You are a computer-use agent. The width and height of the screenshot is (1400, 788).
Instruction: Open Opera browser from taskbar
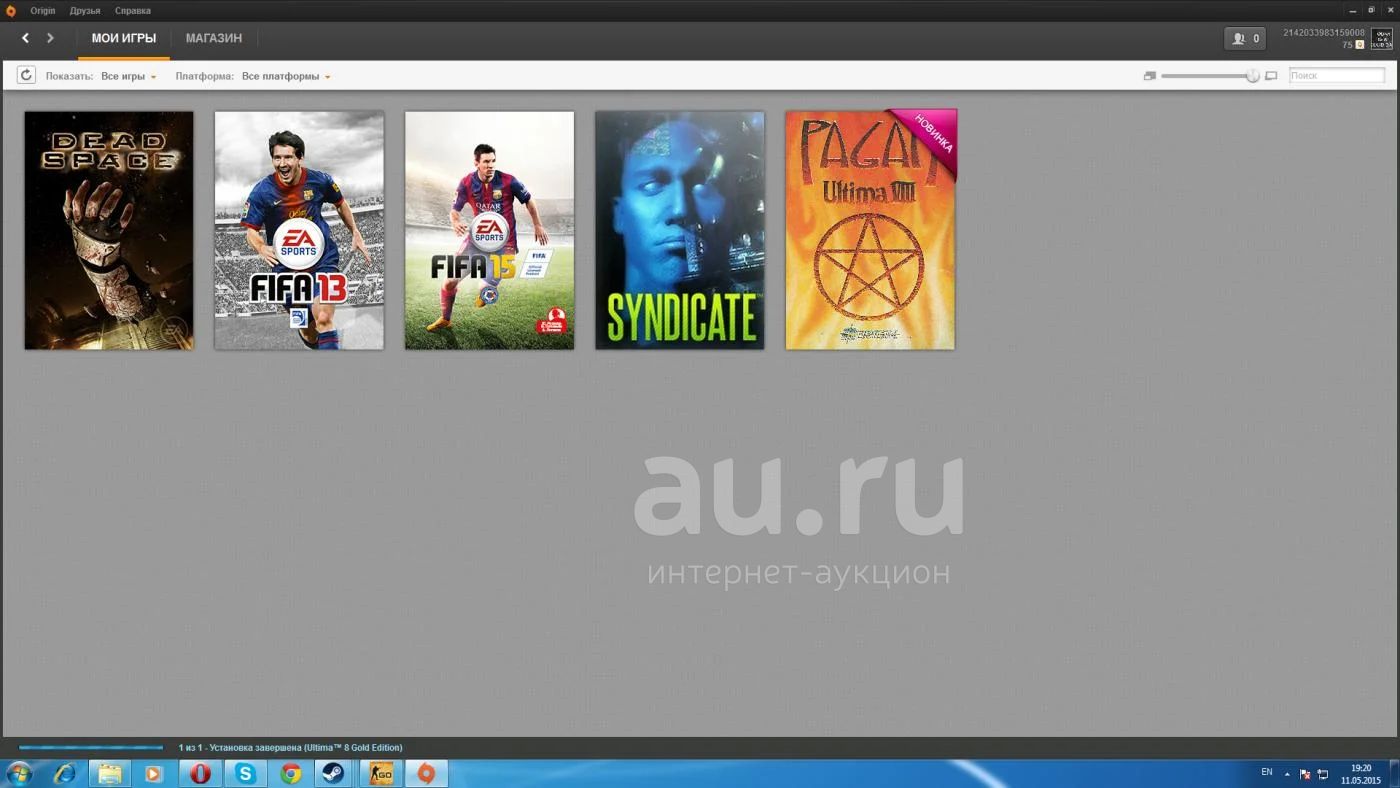(200, 773)
